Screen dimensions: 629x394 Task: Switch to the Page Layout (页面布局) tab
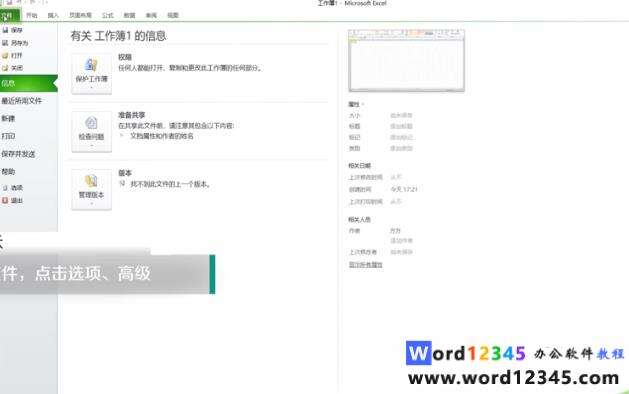point(80,15)
